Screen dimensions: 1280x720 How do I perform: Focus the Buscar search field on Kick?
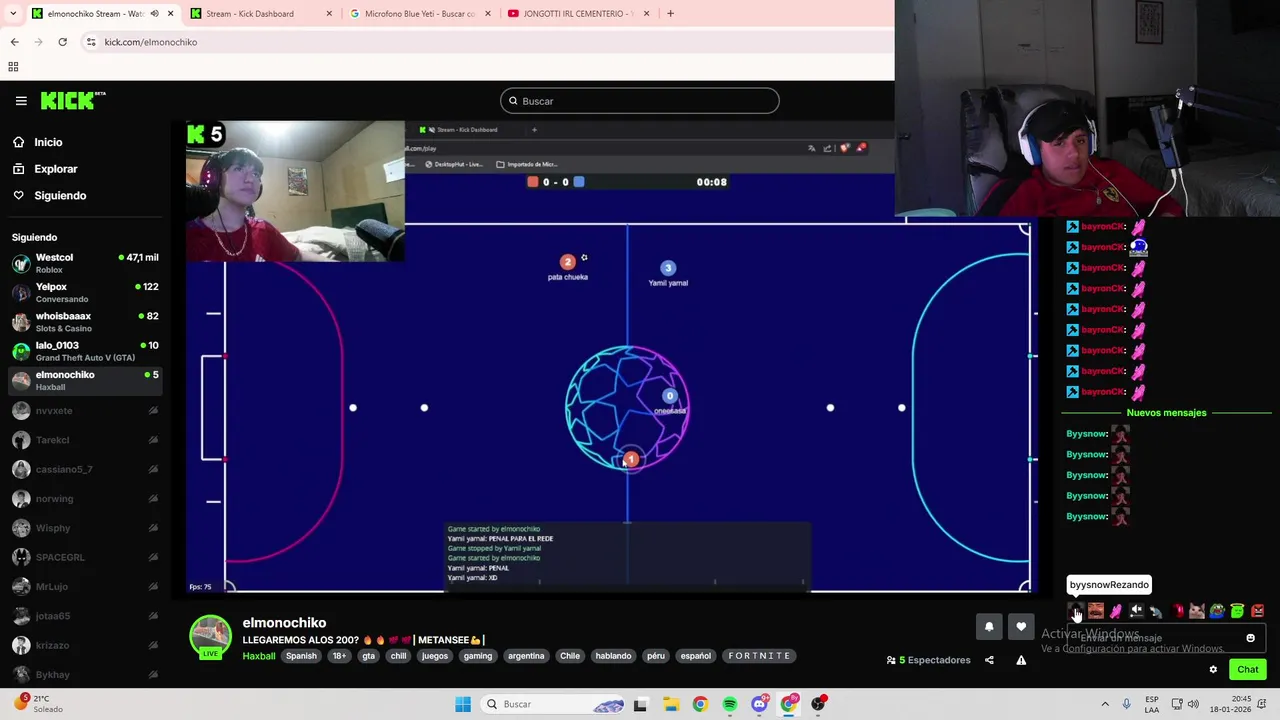[x=639, y=101]
